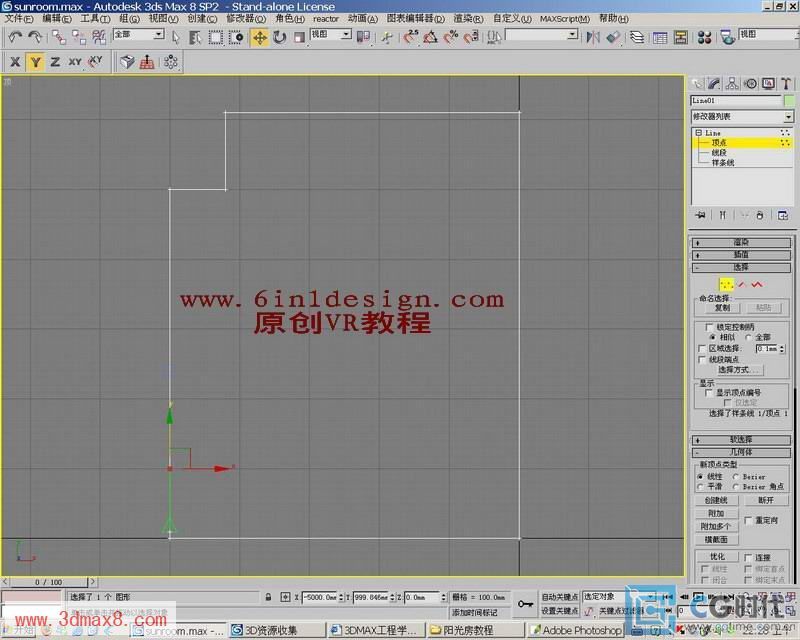The height and width of the screenshot is (640, 800).
Task: Select the Bezier 角点 radio button
Action: click(736, 486)
